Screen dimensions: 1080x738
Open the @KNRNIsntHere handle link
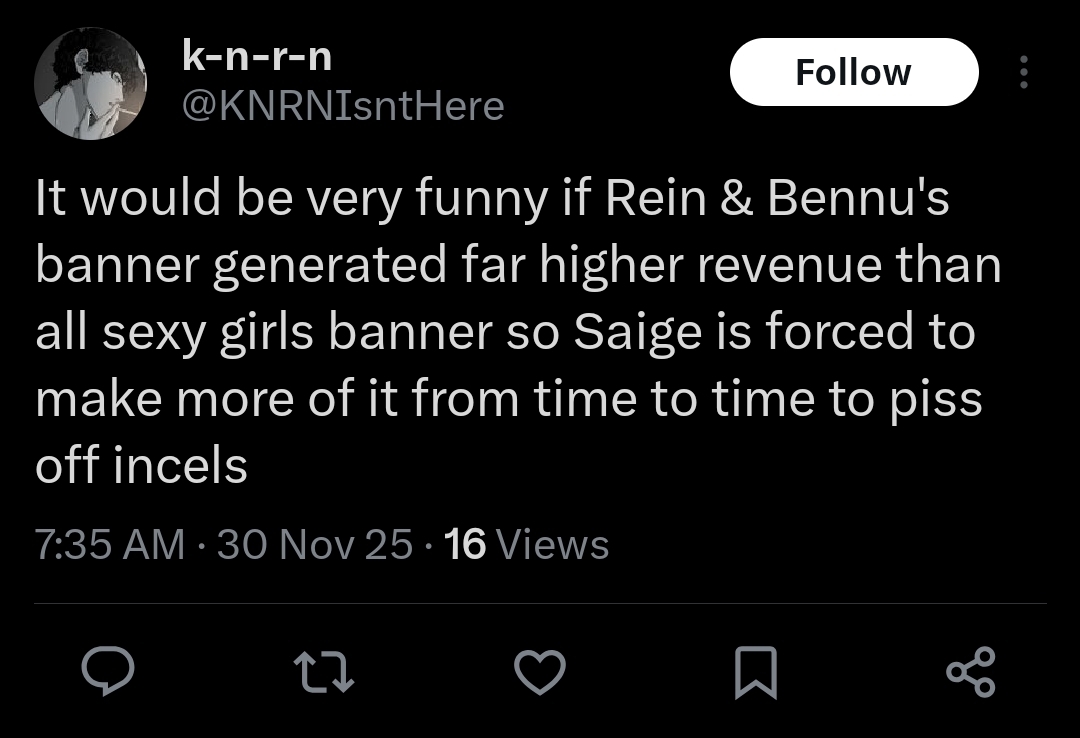(340, 105)
